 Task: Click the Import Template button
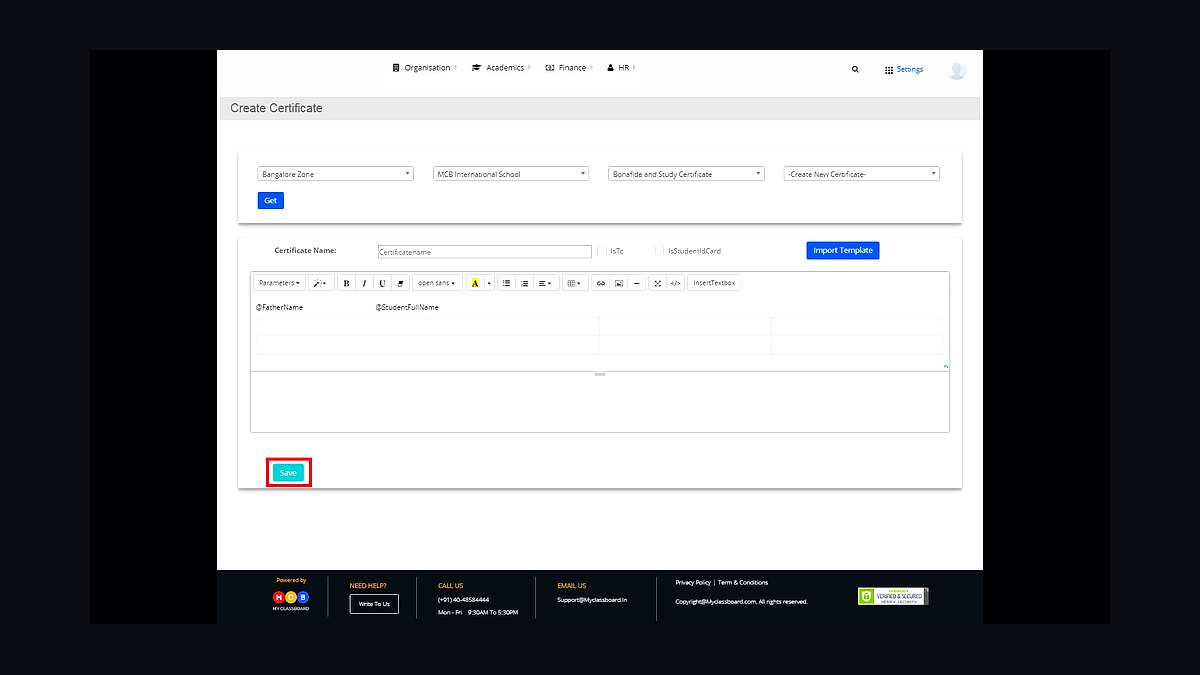point(843,251)
